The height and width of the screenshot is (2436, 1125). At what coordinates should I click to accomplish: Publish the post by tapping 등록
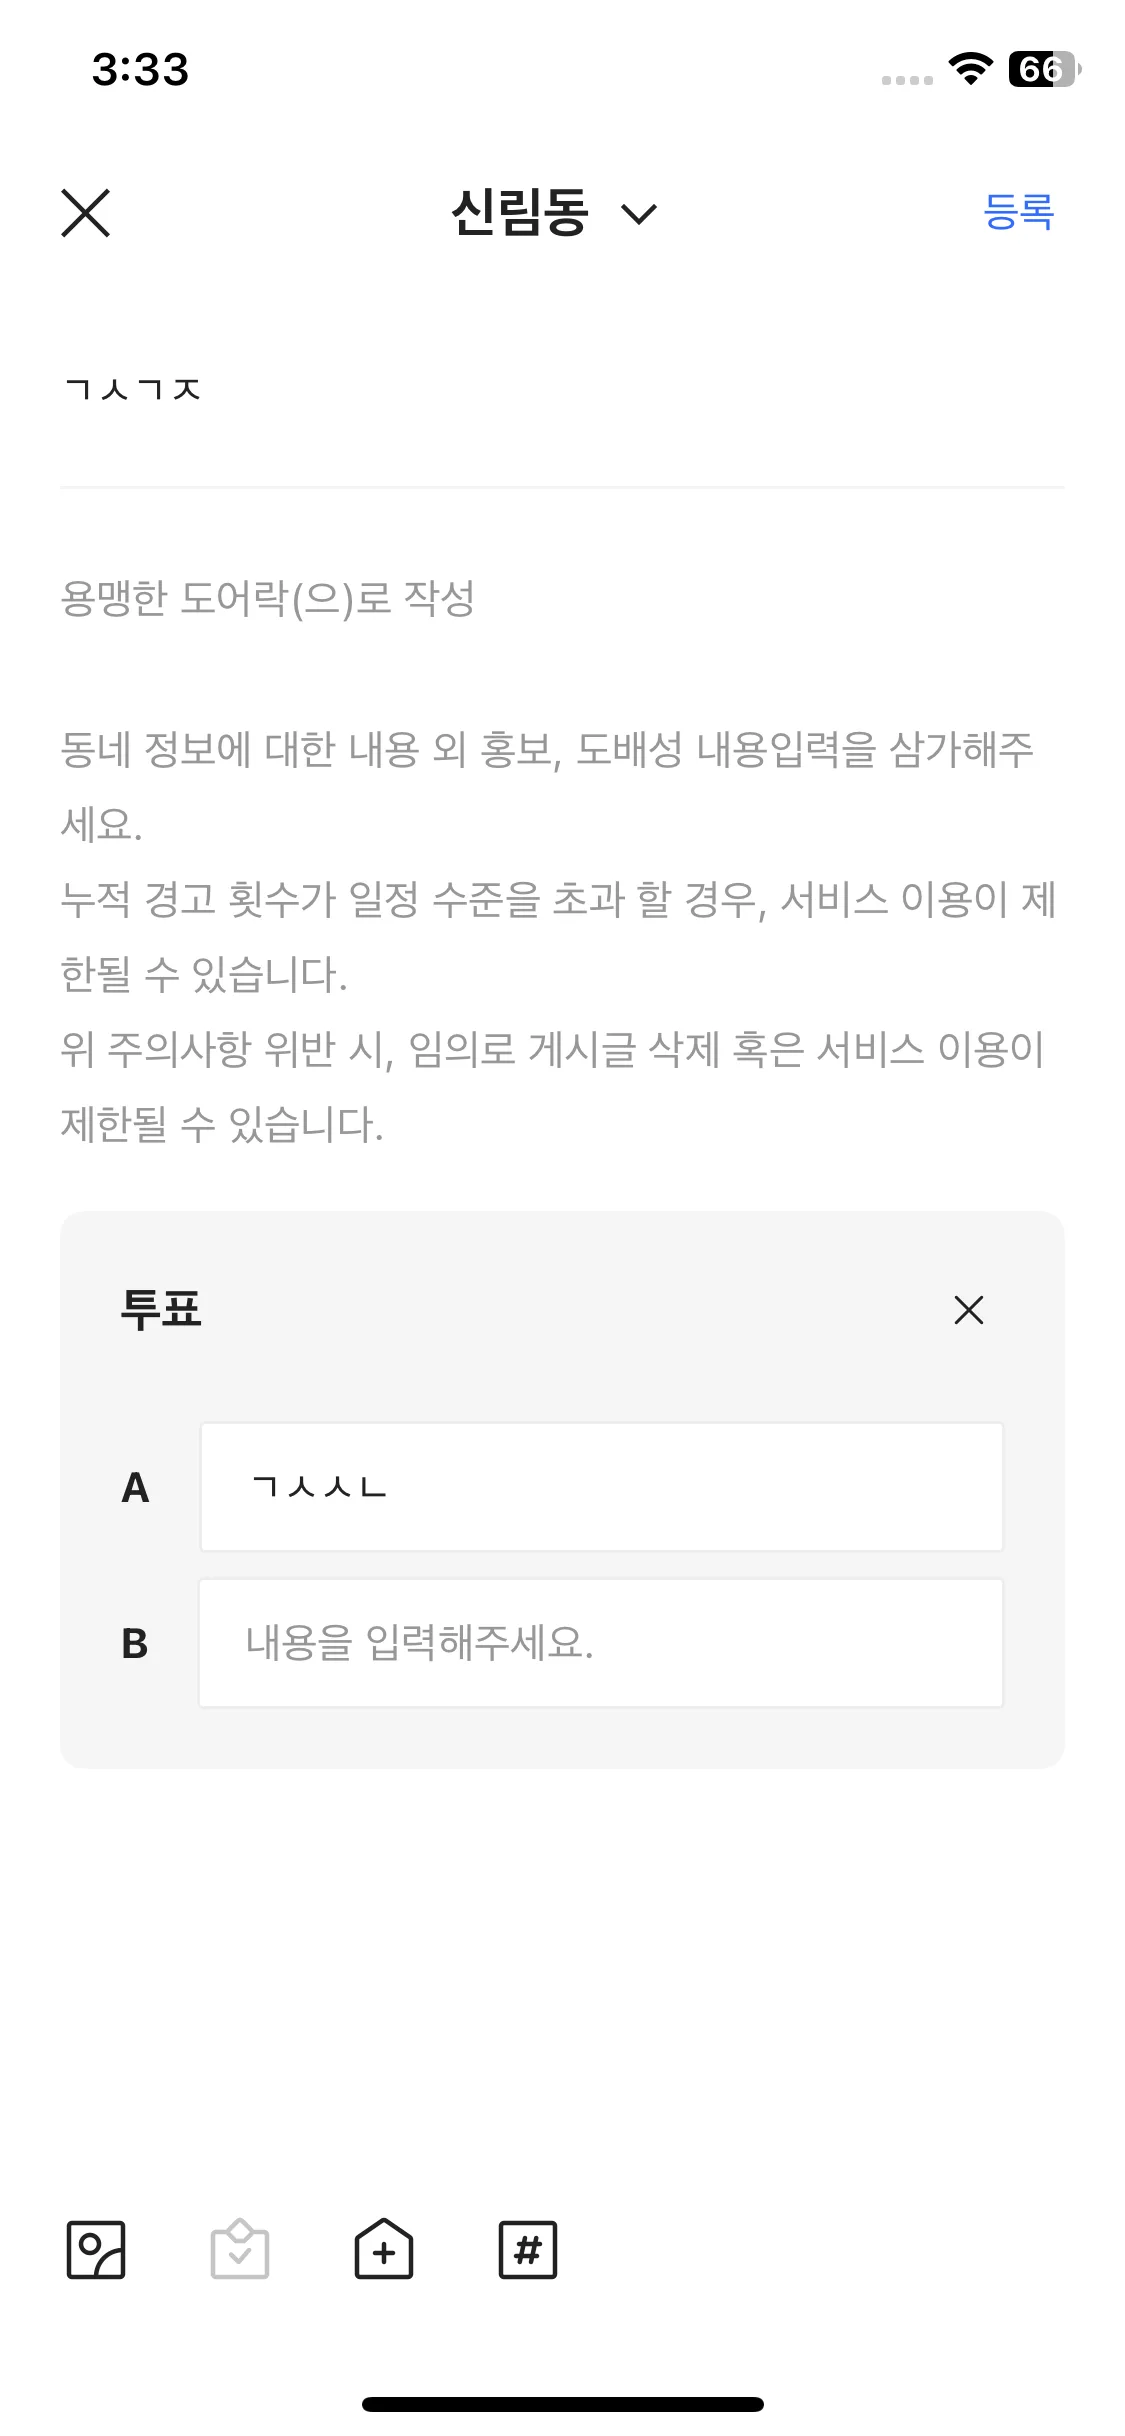1018,211
